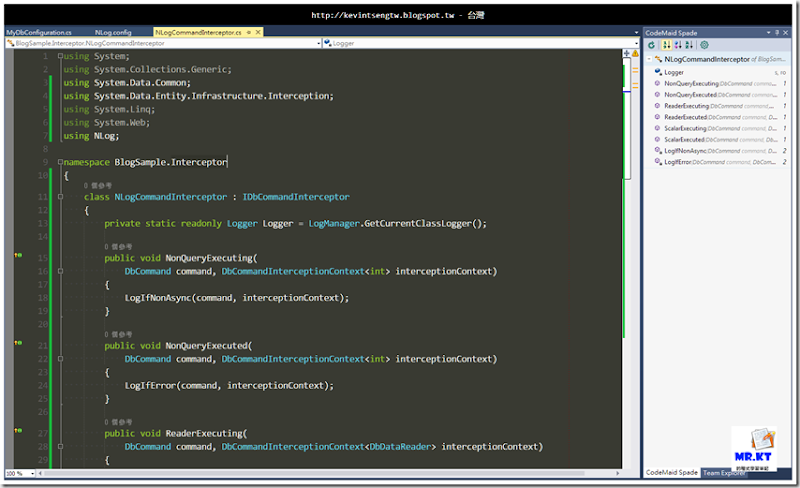Collapse the ReaderExecuting method block
Screen dimensions: 800x488
pos(60,447)
